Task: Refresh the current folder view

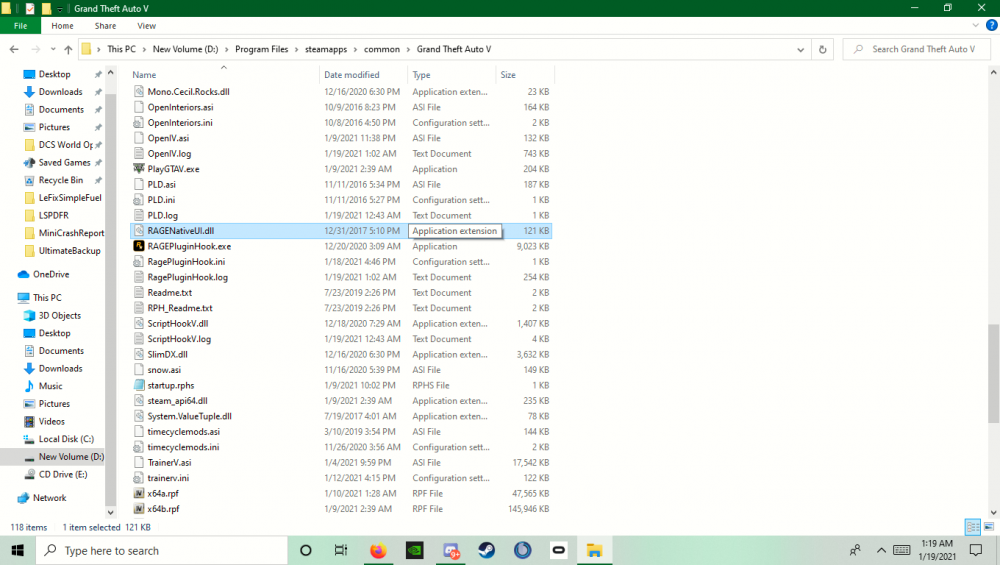Action: coord(822,49)
